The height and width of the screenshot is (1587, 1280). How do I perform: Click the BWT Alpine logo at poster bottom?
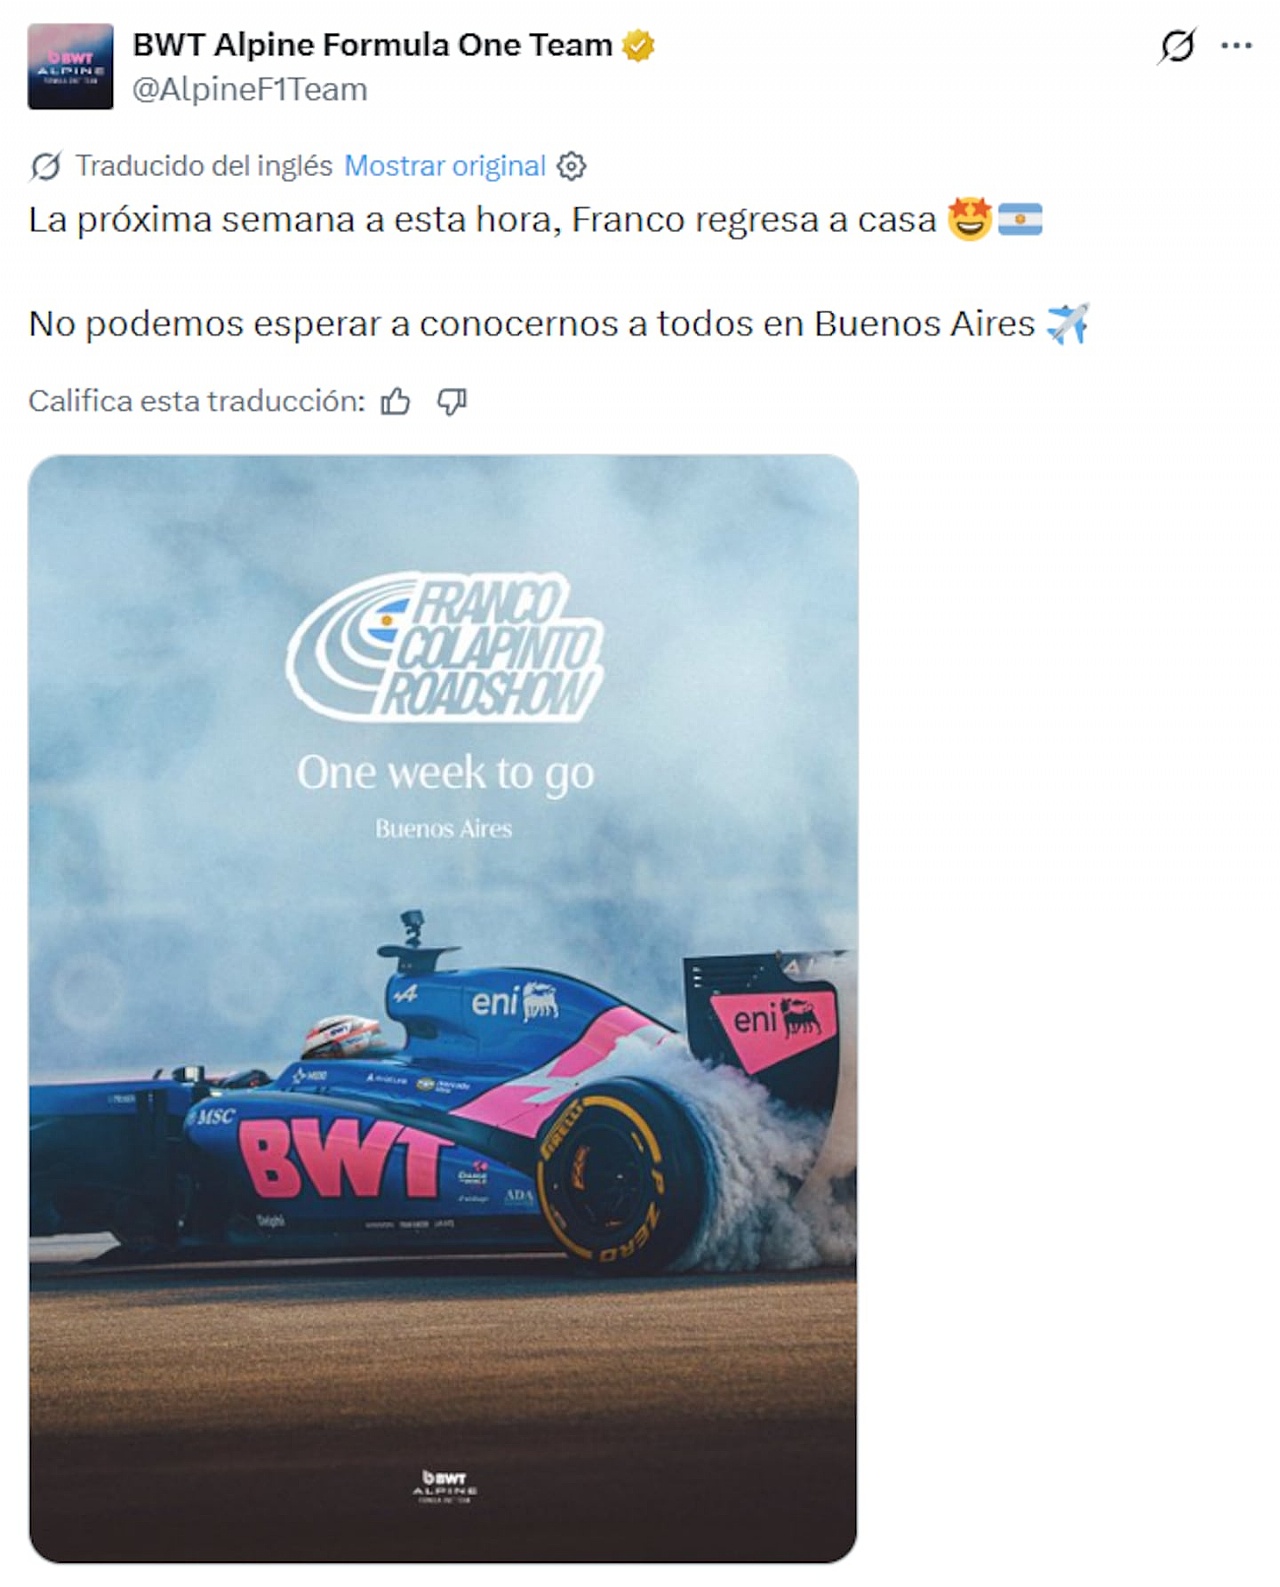point(444,1486)
